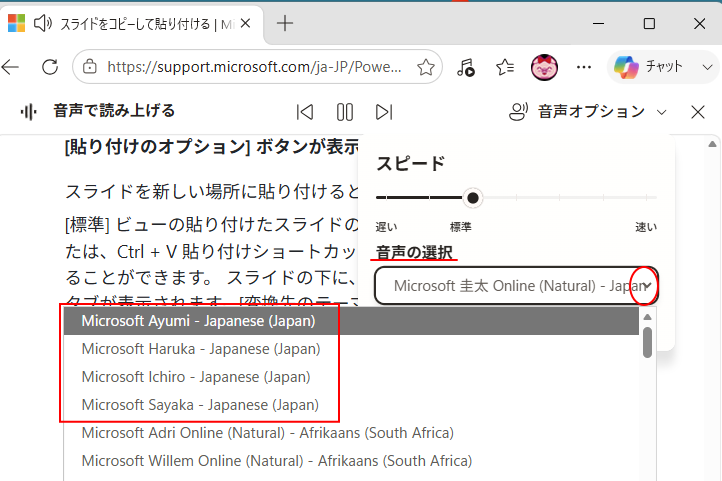Open the media control music icon
The image size is (722, 481).
click(466, 67)
